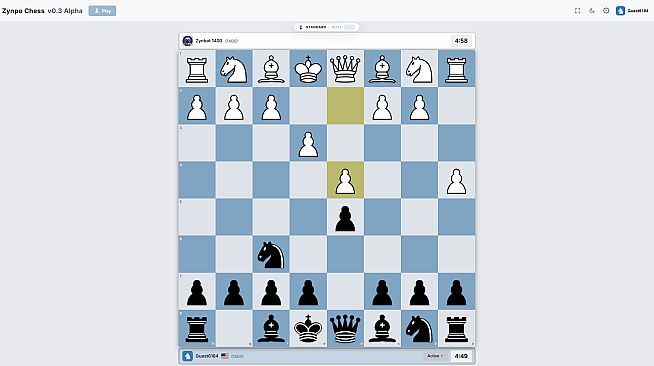Enter fullscreen mode via header icon
The image size is (654, 366).
point(577,11)
